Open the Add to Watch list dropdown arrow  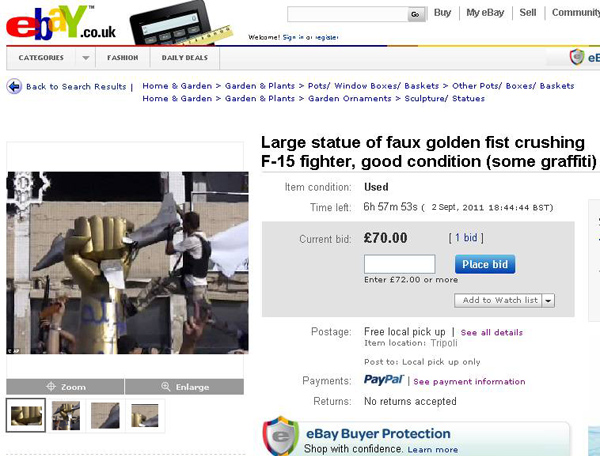click(548, 300)
